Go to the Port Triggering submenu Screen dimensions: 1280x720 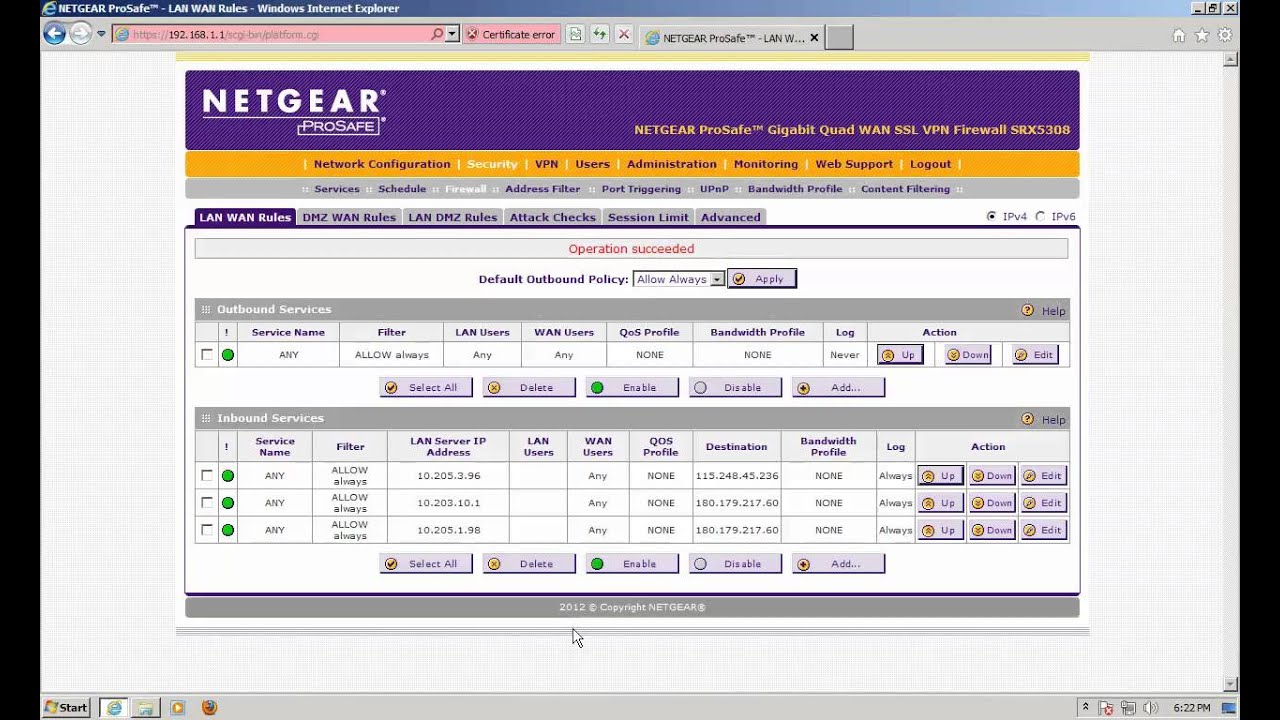click(641, 189)
